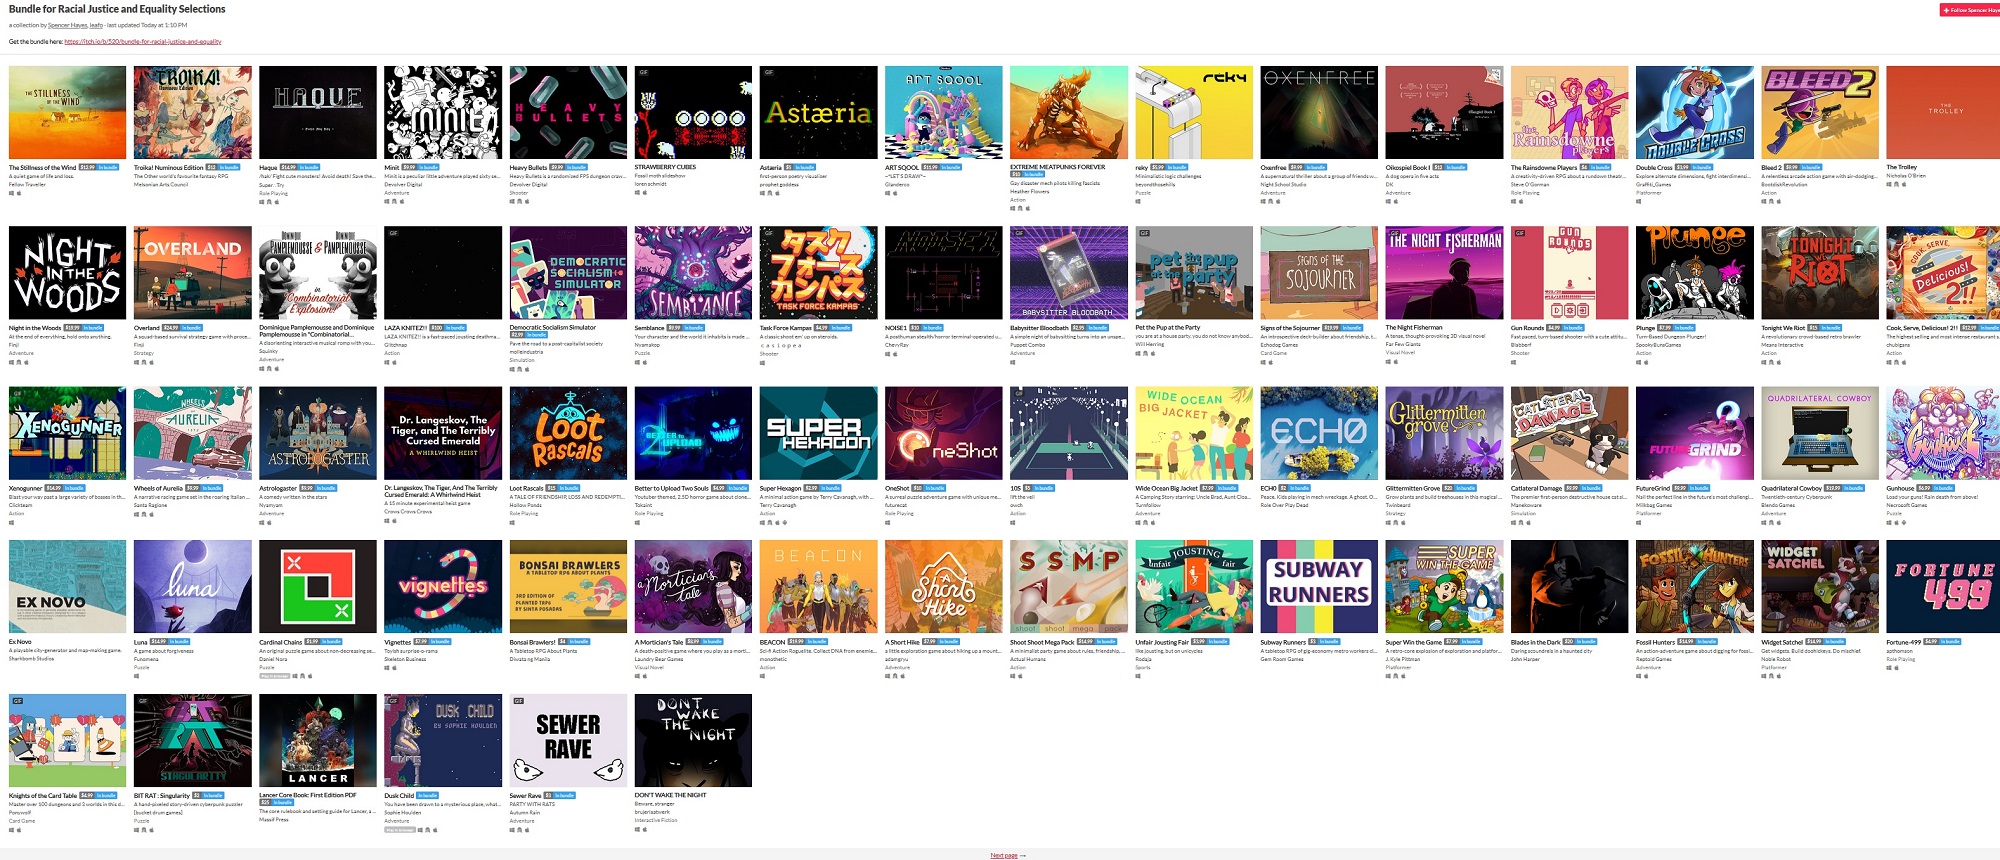Click Night School Studio author name
The image size is (2000, 860).
click(1283, 185)
